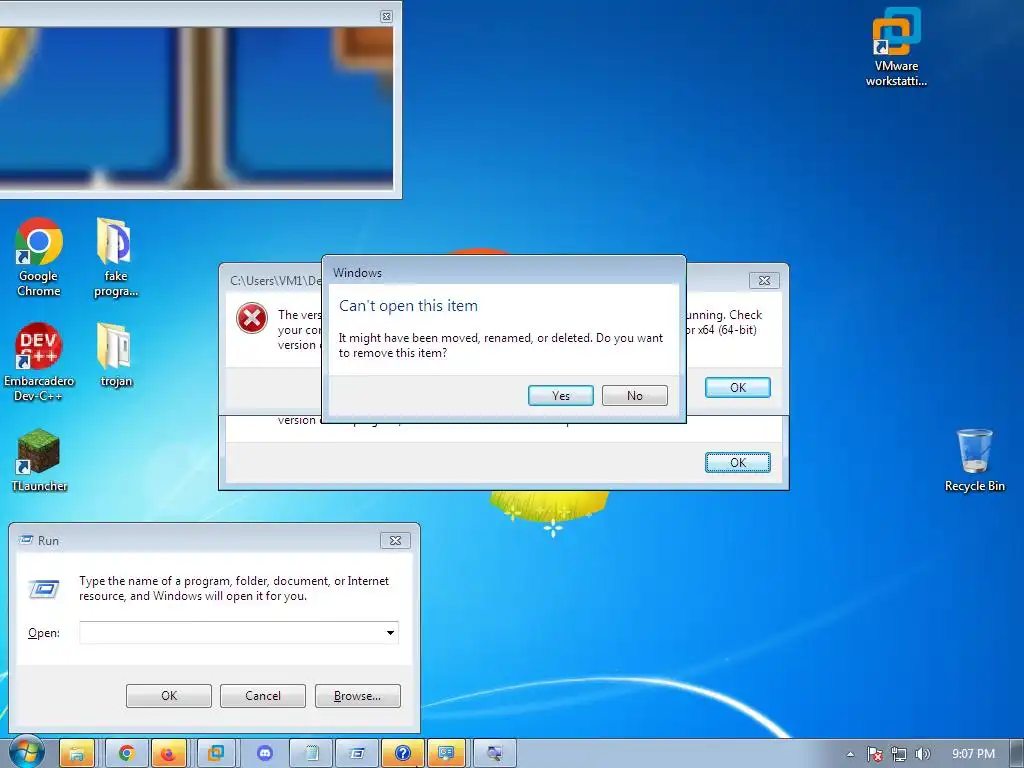
Task: Open Discord from the taskbar
Action: (x=264, y=753)
